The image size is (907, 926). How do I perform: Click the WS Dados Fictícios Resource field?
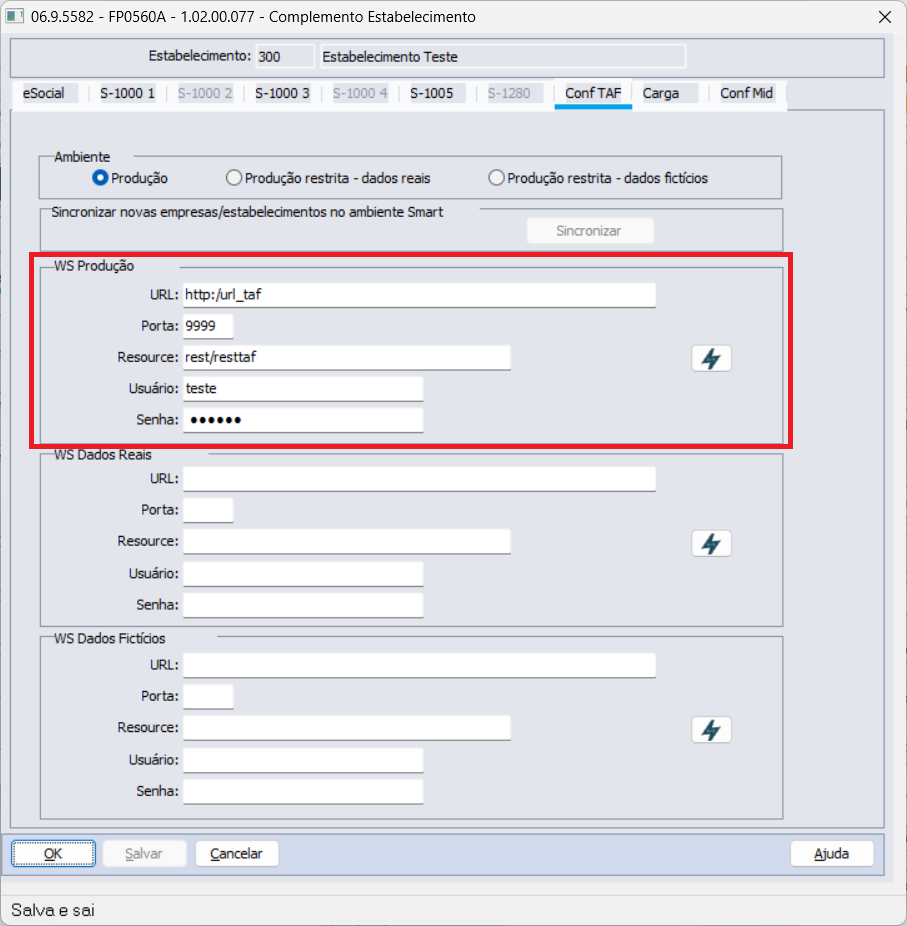347,728
